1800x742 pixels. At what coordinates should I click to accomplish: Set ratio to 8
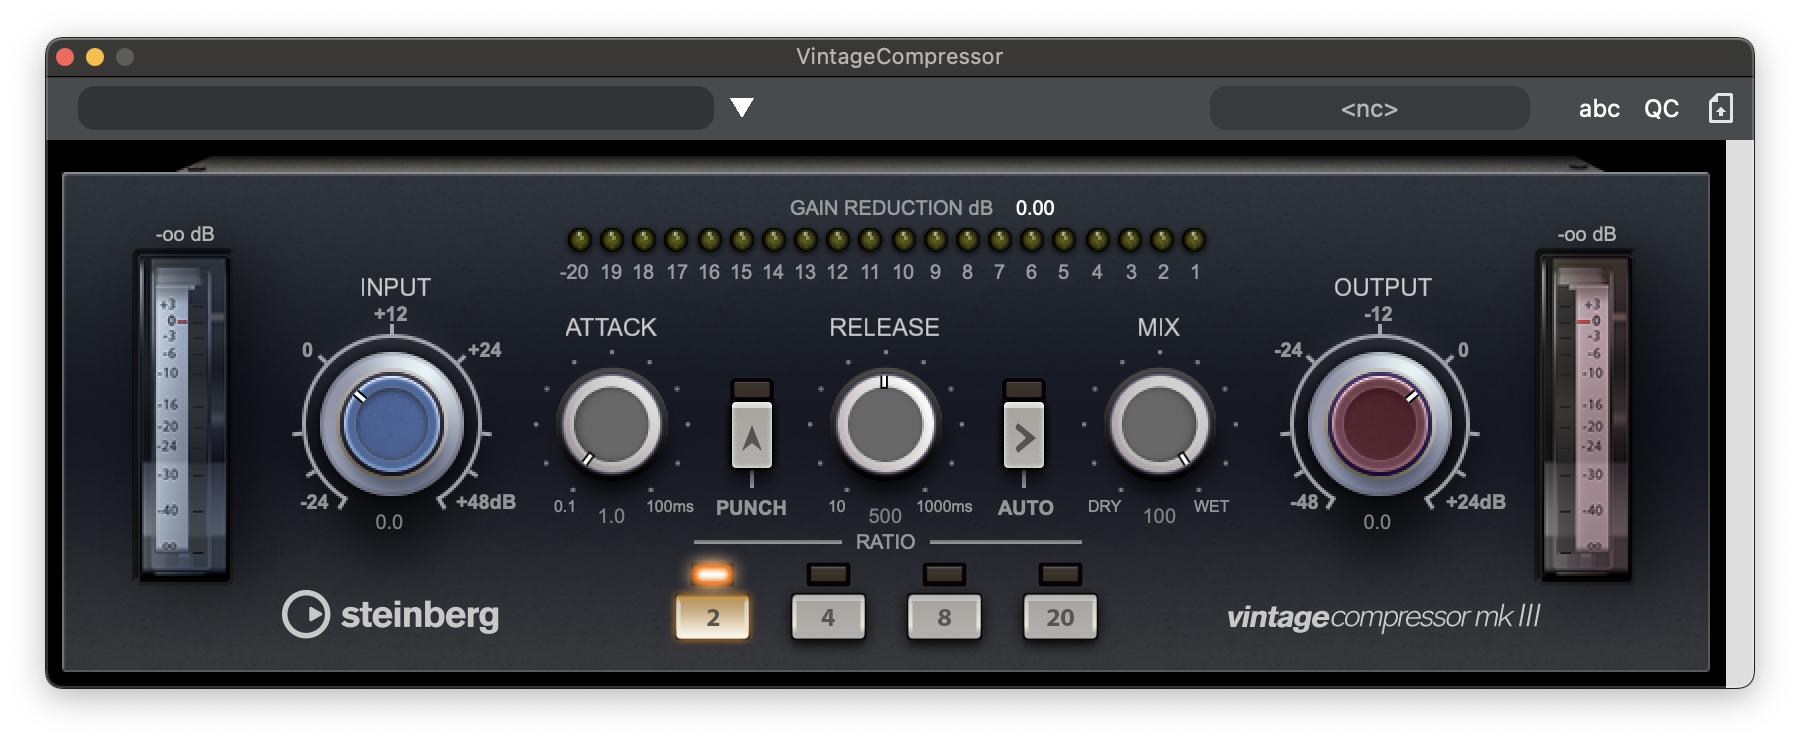coord(943,617)
